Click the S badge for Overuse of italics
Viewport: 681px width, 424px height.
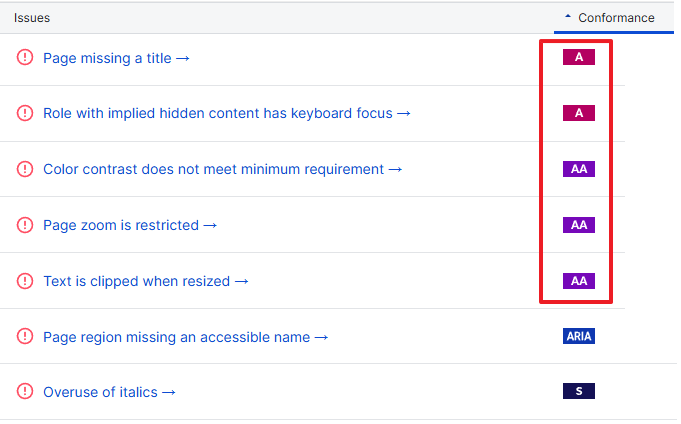pos(579,392)
